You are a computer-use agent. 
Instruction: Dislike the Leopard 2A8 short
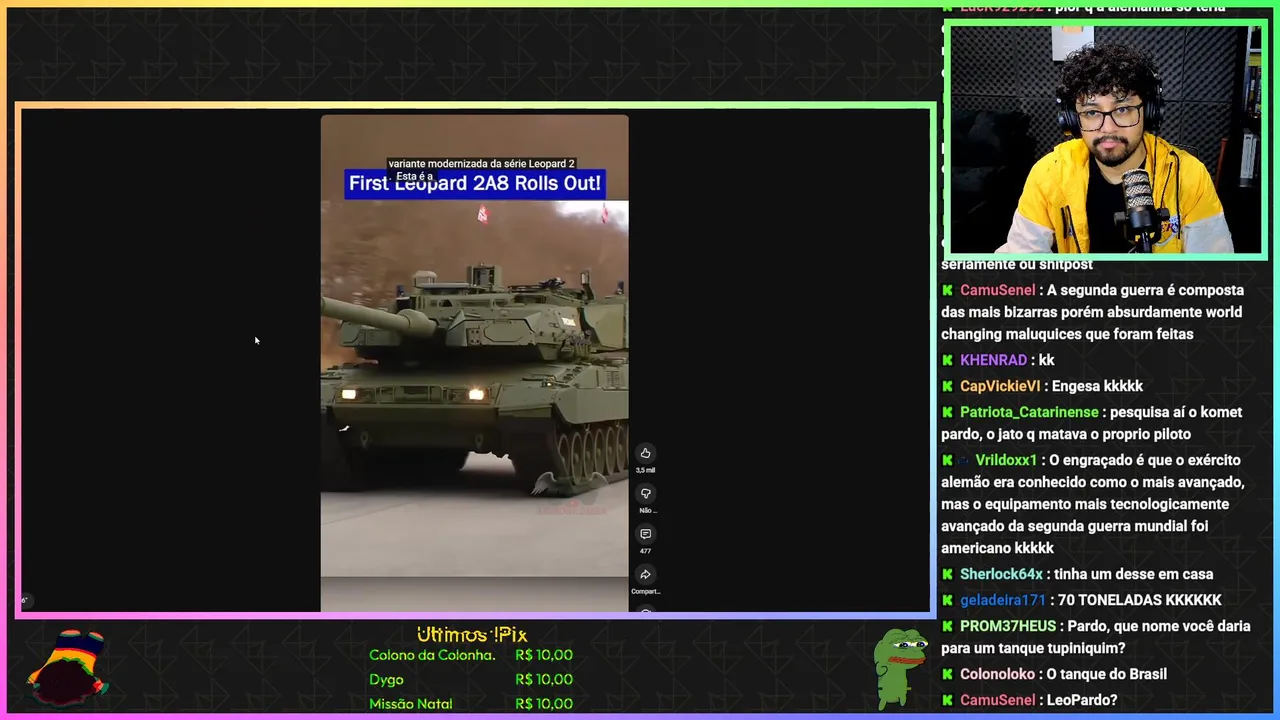click(645, 493)
